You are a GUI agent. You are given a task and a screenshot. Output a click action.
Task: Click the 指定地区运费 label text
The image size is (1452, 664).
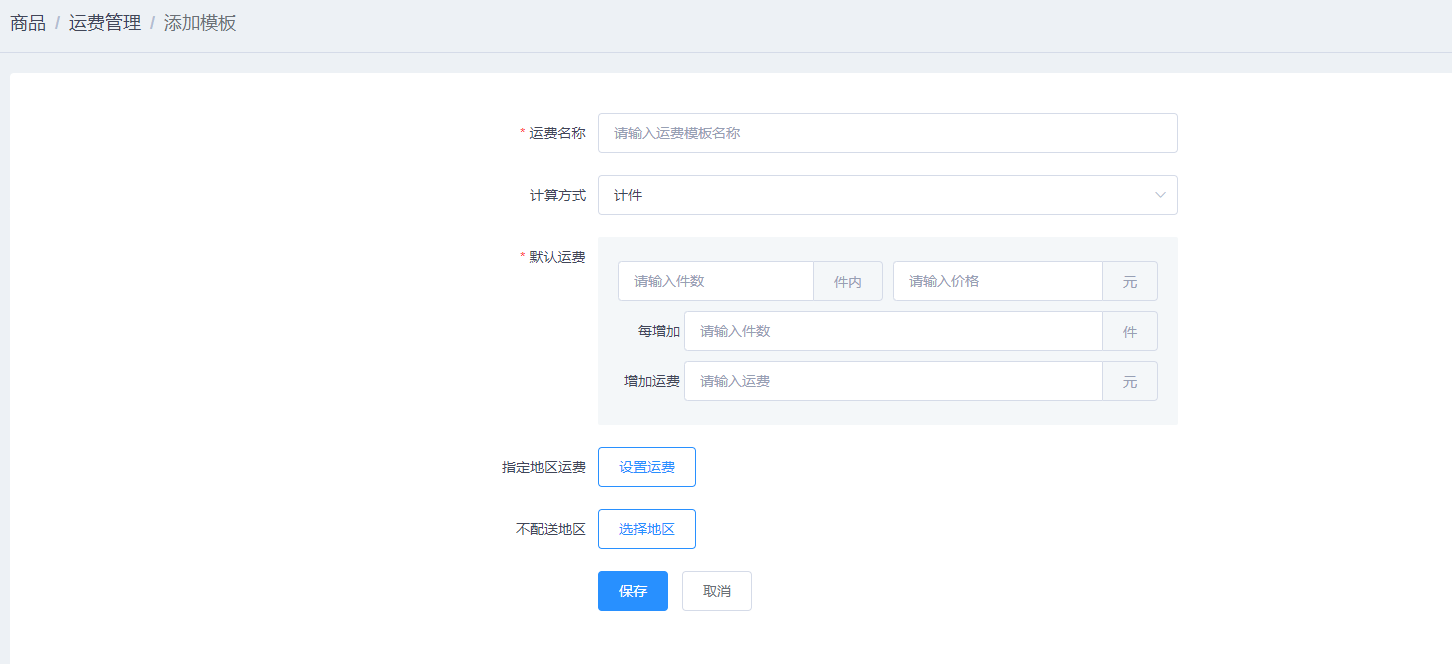pos(544,467)
